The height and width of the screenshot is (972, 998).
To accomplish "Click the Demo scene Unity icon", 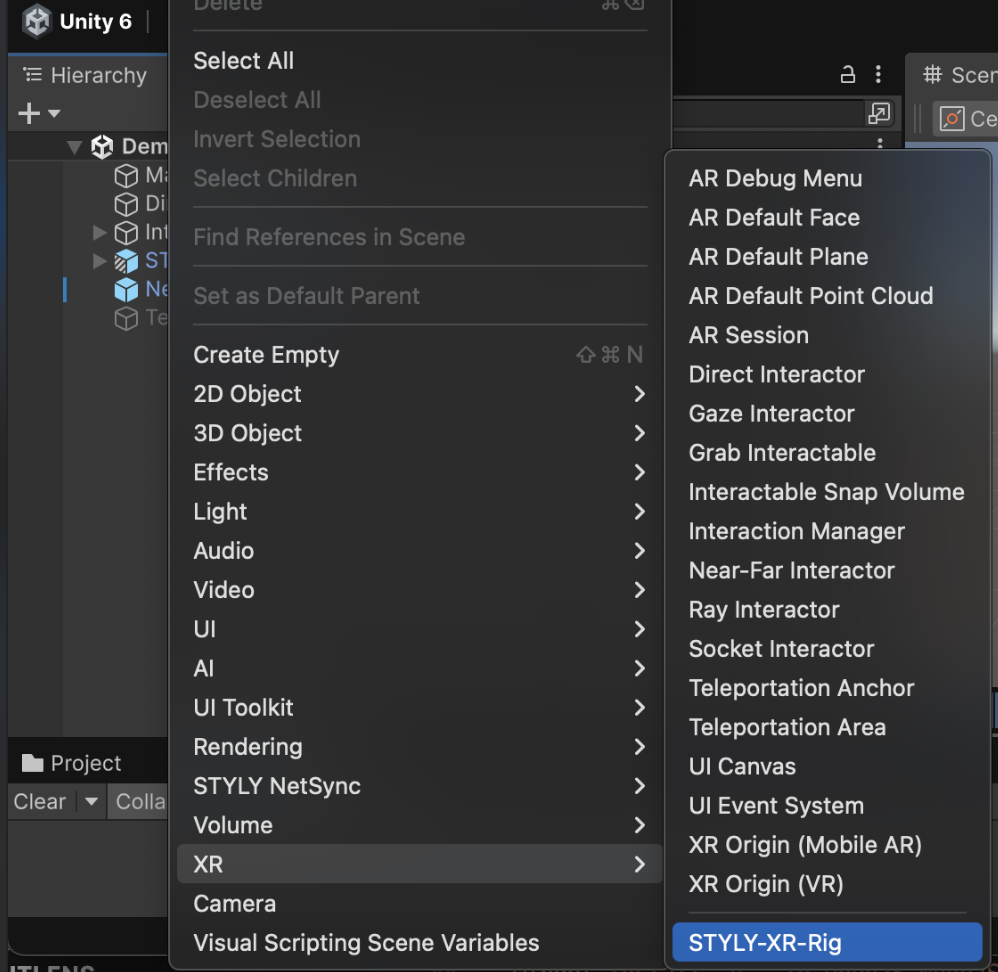I will [102, 147].
